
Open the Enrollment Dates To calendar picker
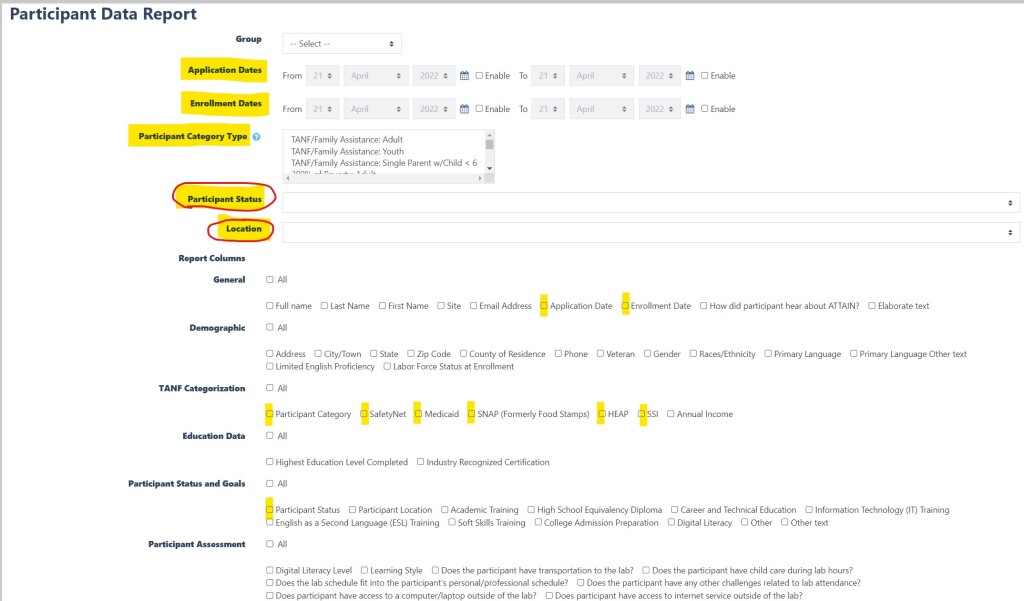[x=690, y=109]
